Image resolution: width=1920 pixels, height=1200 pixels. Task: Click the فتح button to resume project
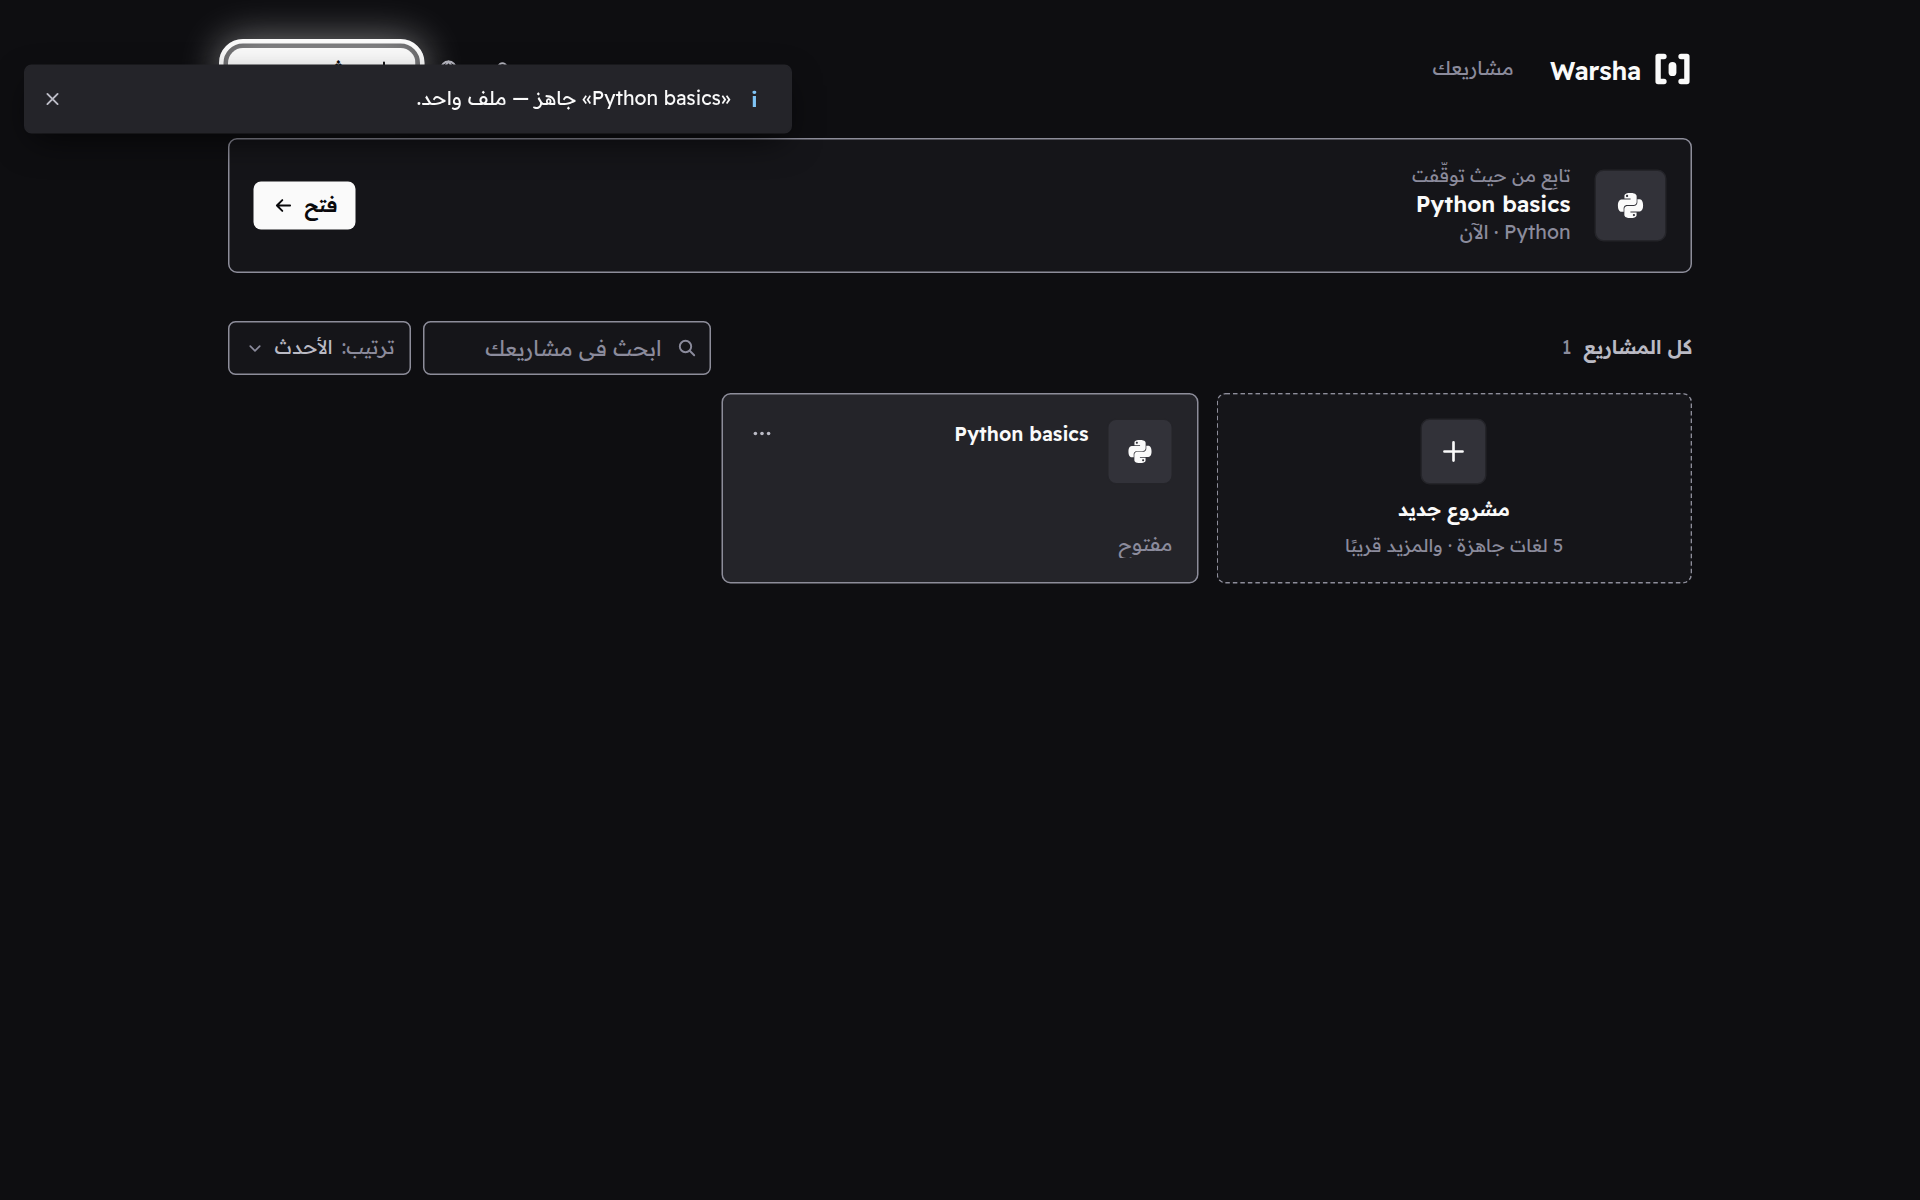[304, 205]
